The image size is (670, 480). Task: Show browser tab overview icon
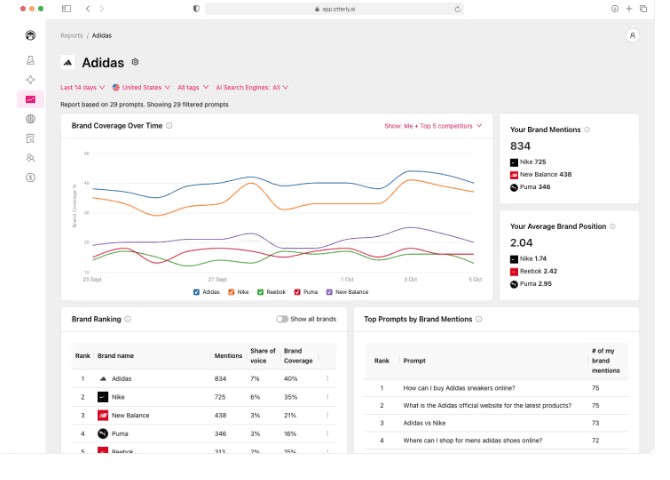tap(643, 9)
